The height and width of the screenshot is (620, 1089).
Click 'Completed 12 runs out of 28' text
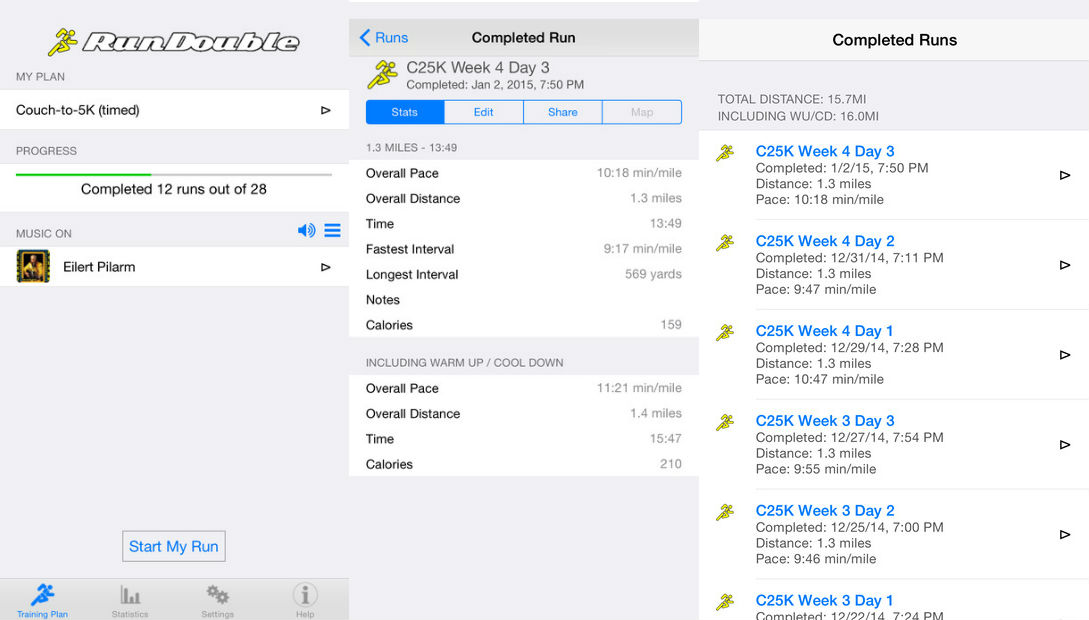(x=174, y=189)
